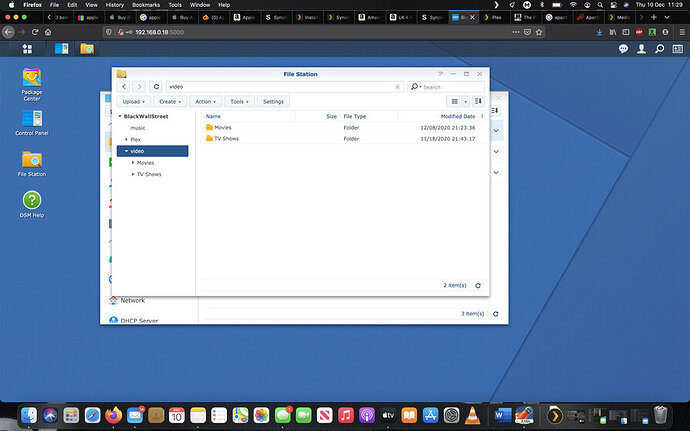
Task: Open Trash in the Dock
Action: tap(660, 415)
